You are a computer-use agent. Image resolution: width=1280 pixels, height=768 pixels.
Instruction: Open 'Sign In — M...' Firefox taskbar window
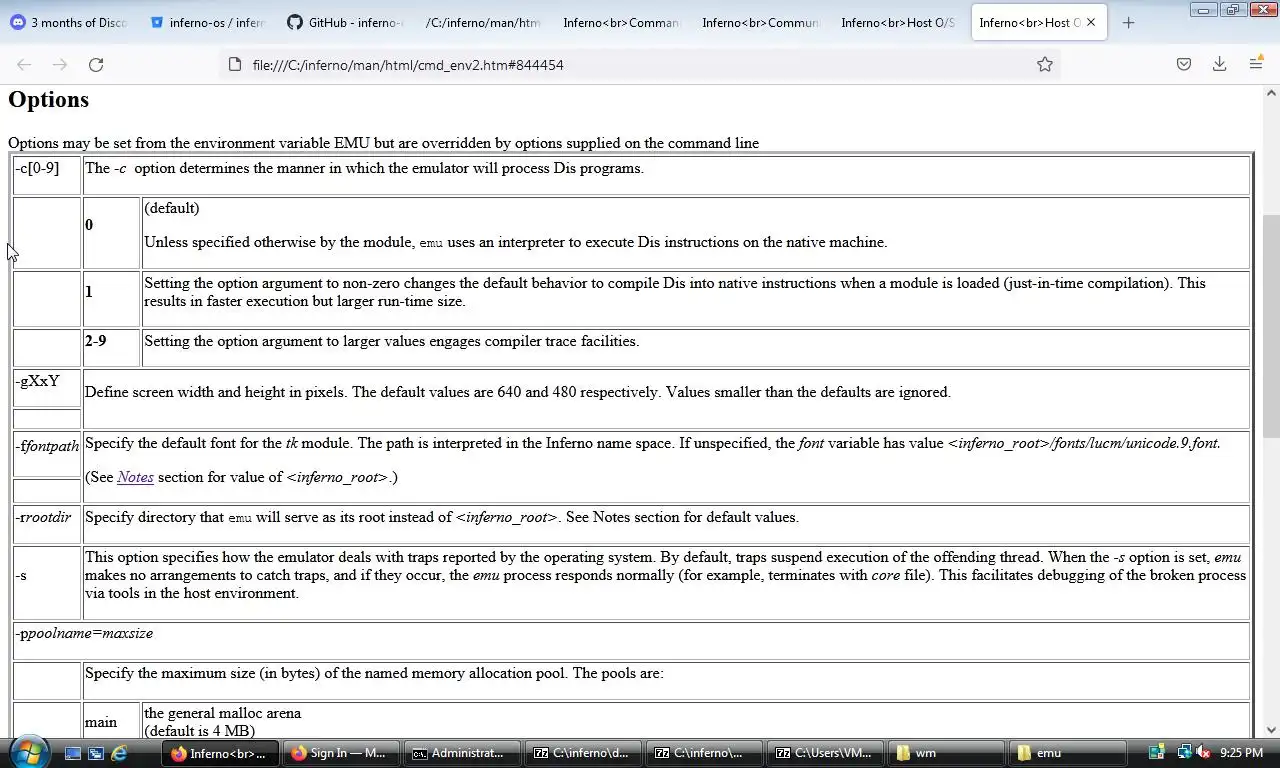click(341, 753)
